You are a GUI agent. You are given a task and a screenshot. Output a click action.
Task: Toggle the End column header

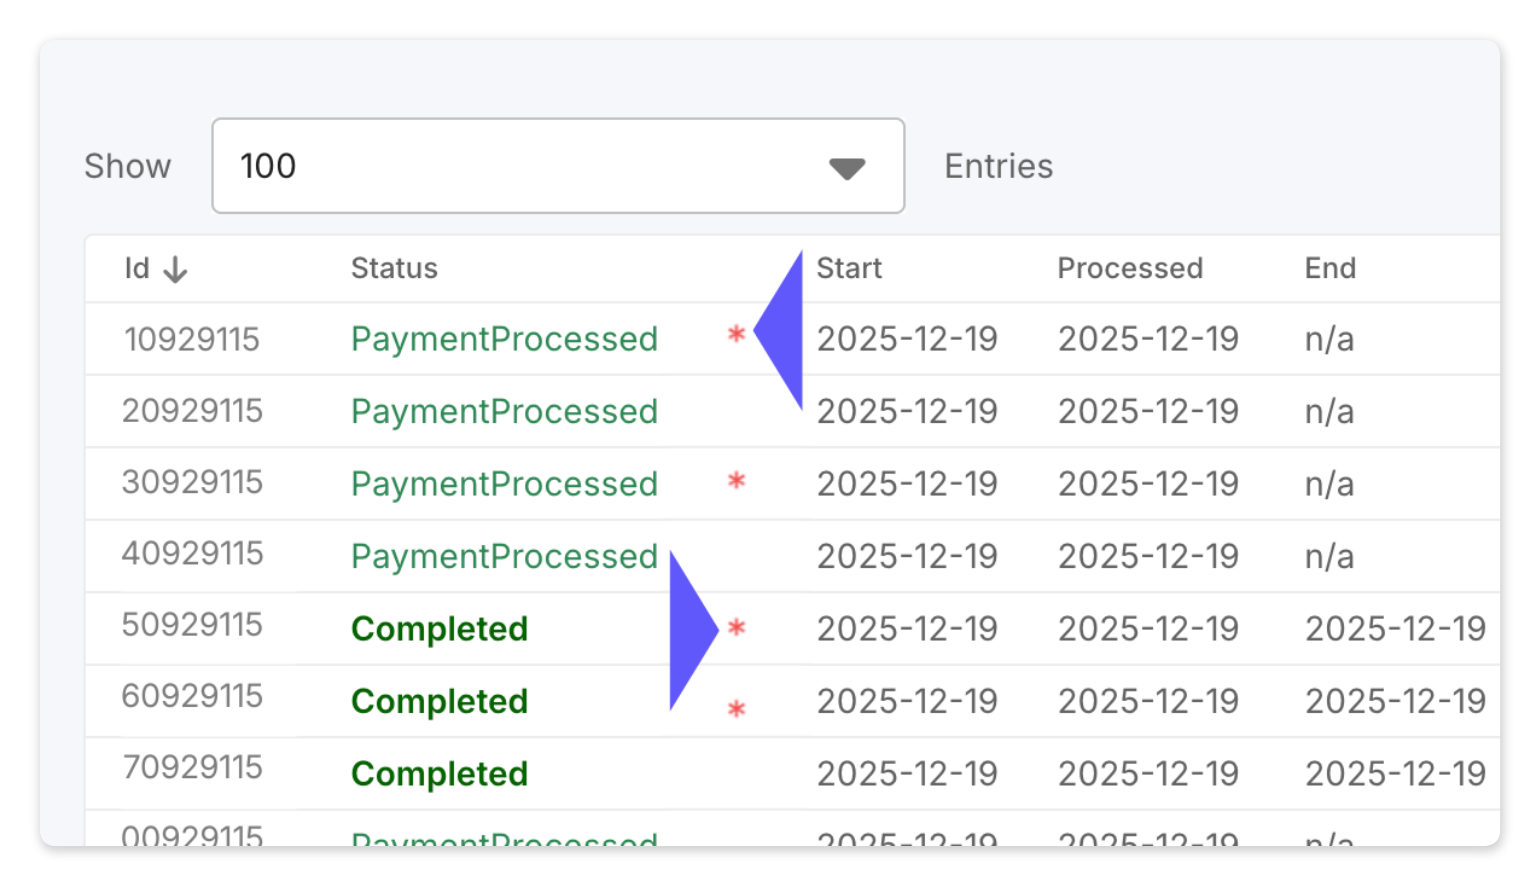click(1329, 268)
